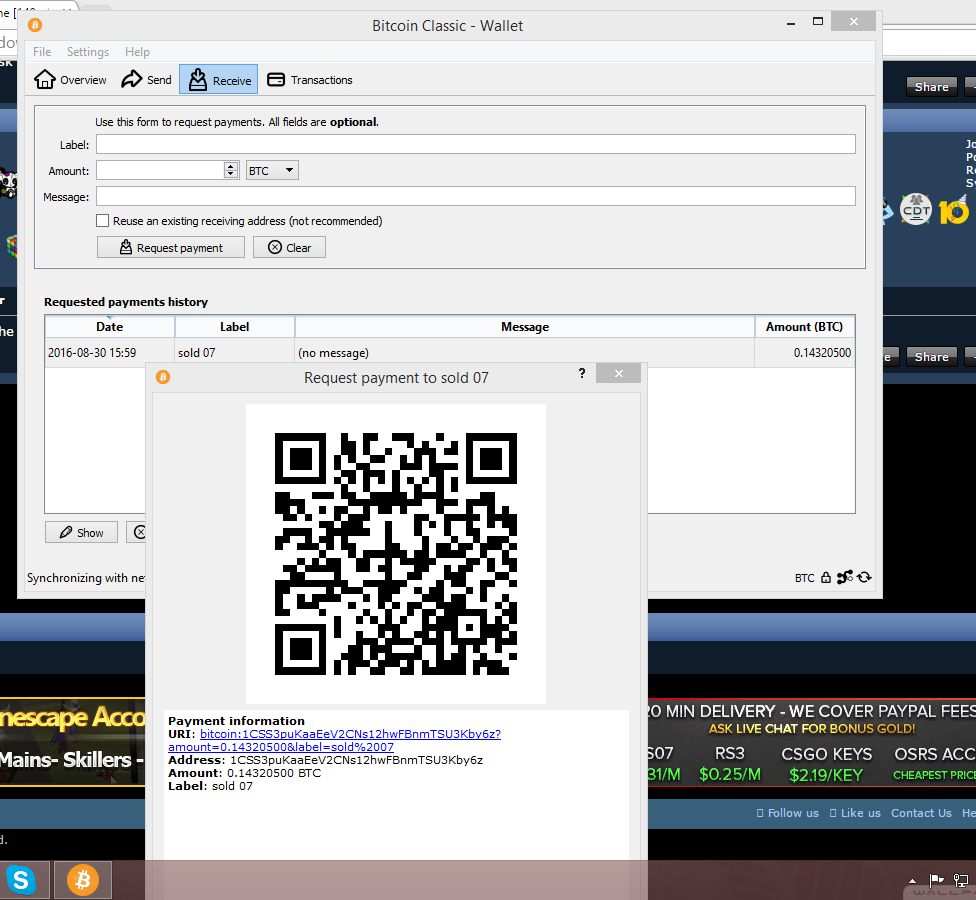The image size is (976, 900).
Task: Click upper Share button in browser page
Action: pyautogui.click(x=931, y=87)
